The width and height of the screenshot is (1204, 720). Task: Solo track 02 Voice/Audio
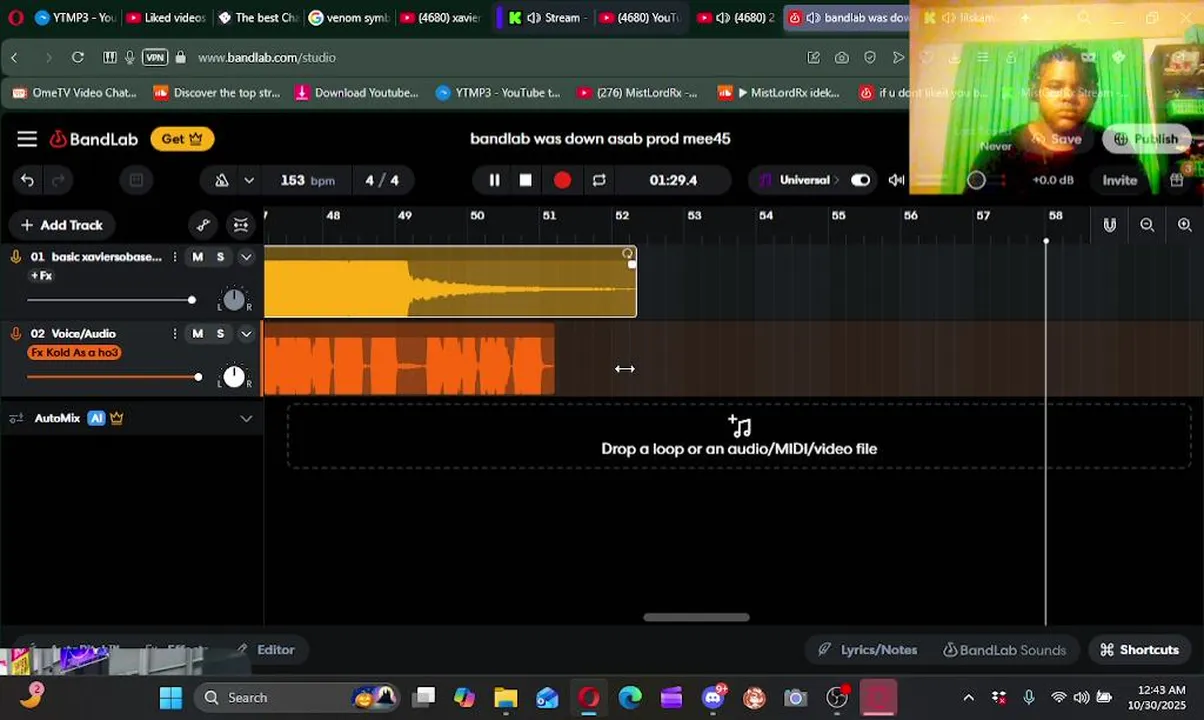click(x=220, y=334)
